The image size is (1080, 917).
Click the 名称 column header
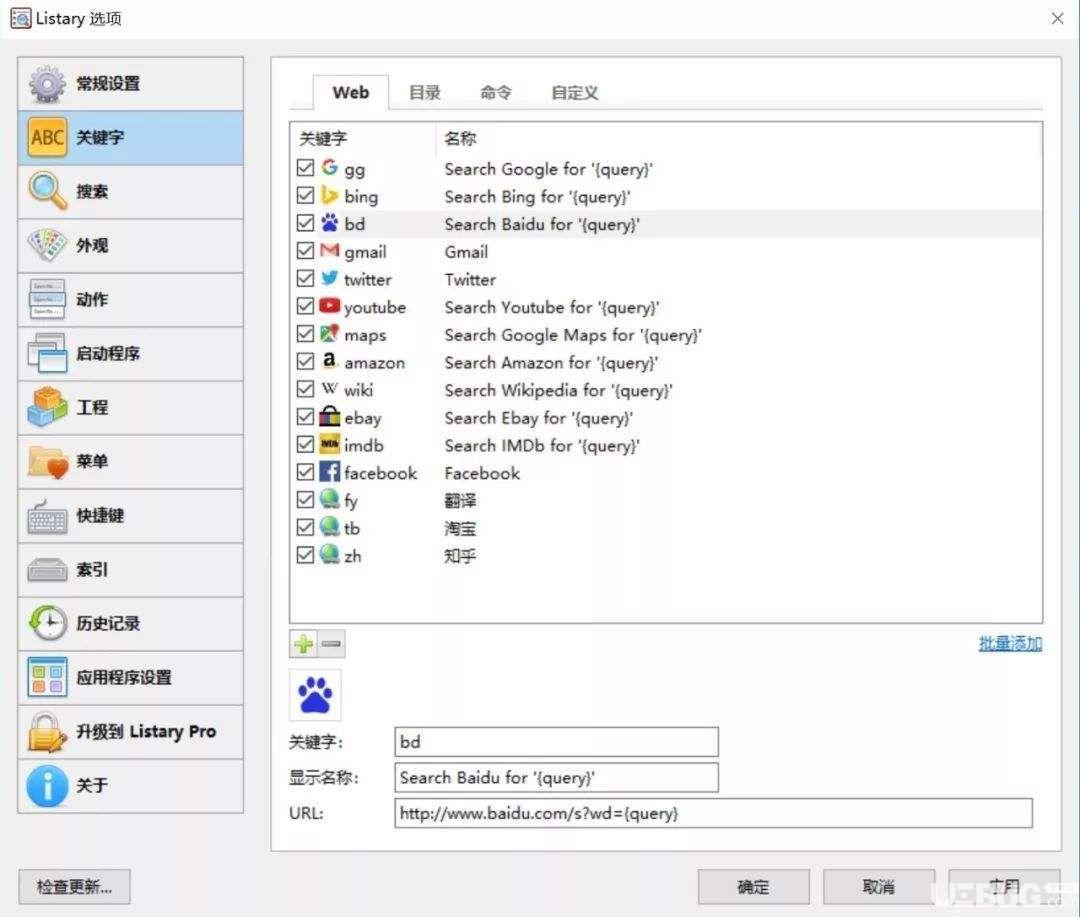[x=460, y=138]
